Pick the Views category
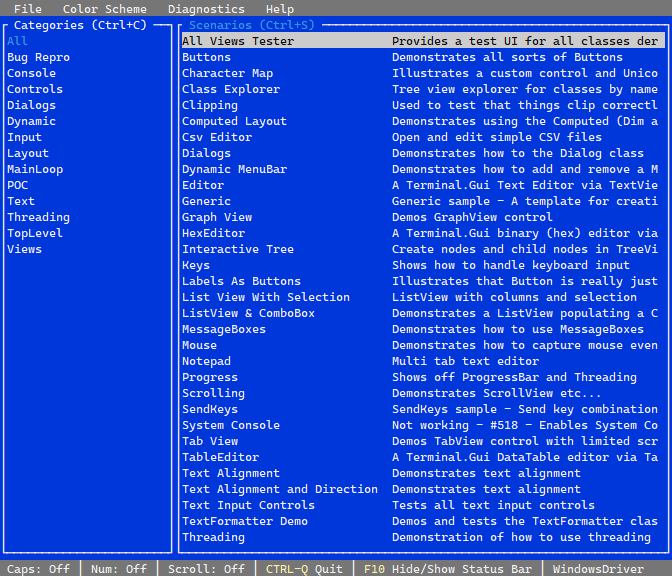Image resolution: width=672 pixels, height=576 pixels. click(24, 249)
